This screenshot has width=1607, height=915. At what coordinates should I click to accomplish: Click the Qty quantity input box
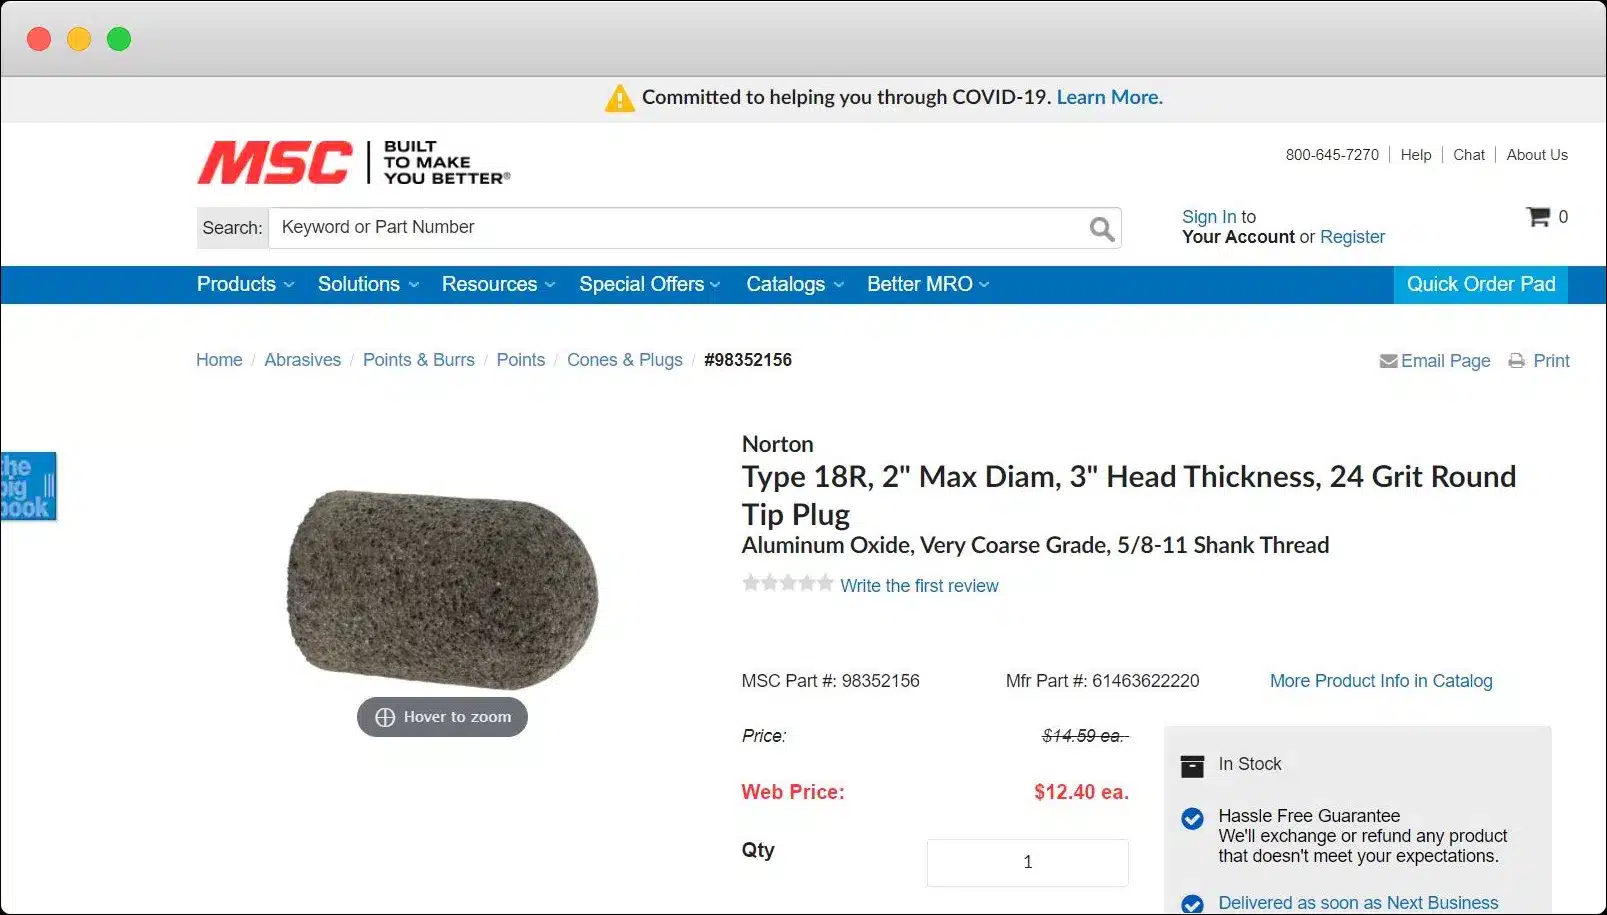pyautogui.click(x=1027, y=862)
